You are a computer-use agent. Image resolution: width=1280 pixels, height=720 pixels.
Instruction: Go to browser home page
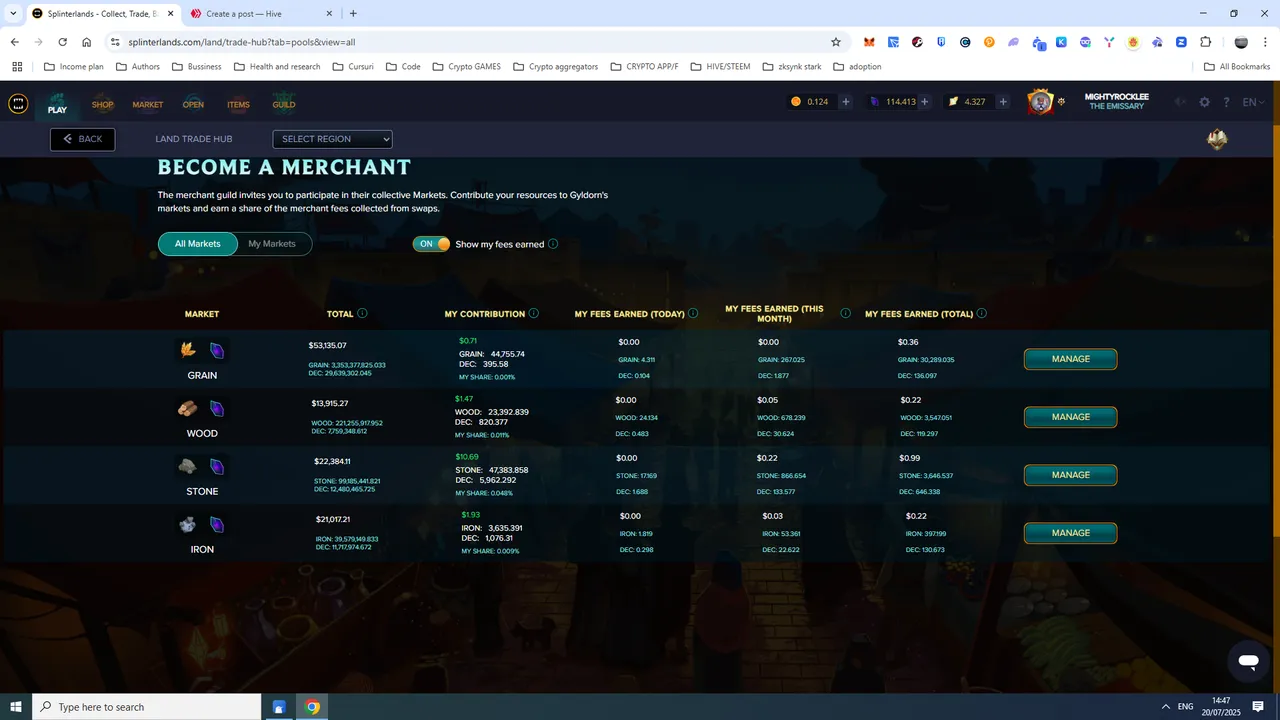(x=87, y=42)
